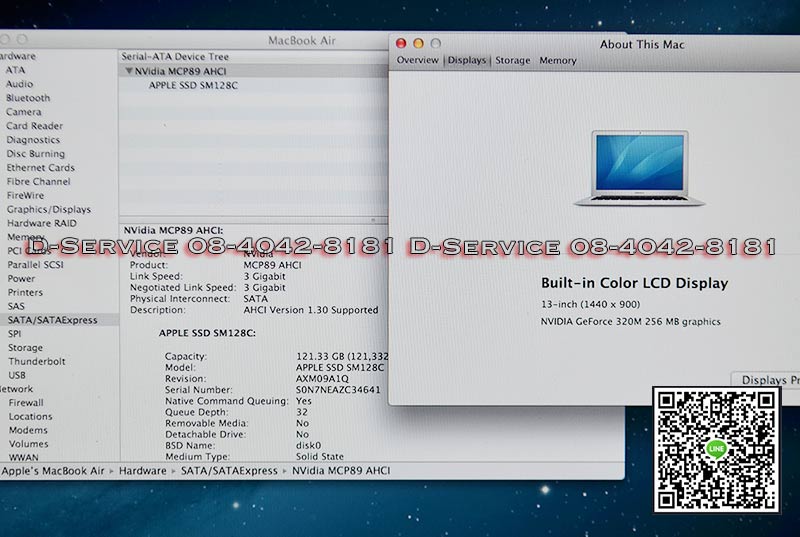Viewport: 800px width, 537px height.
Task: Click Apple's MacBook Air in path bar
Action: tap(53, 471)
